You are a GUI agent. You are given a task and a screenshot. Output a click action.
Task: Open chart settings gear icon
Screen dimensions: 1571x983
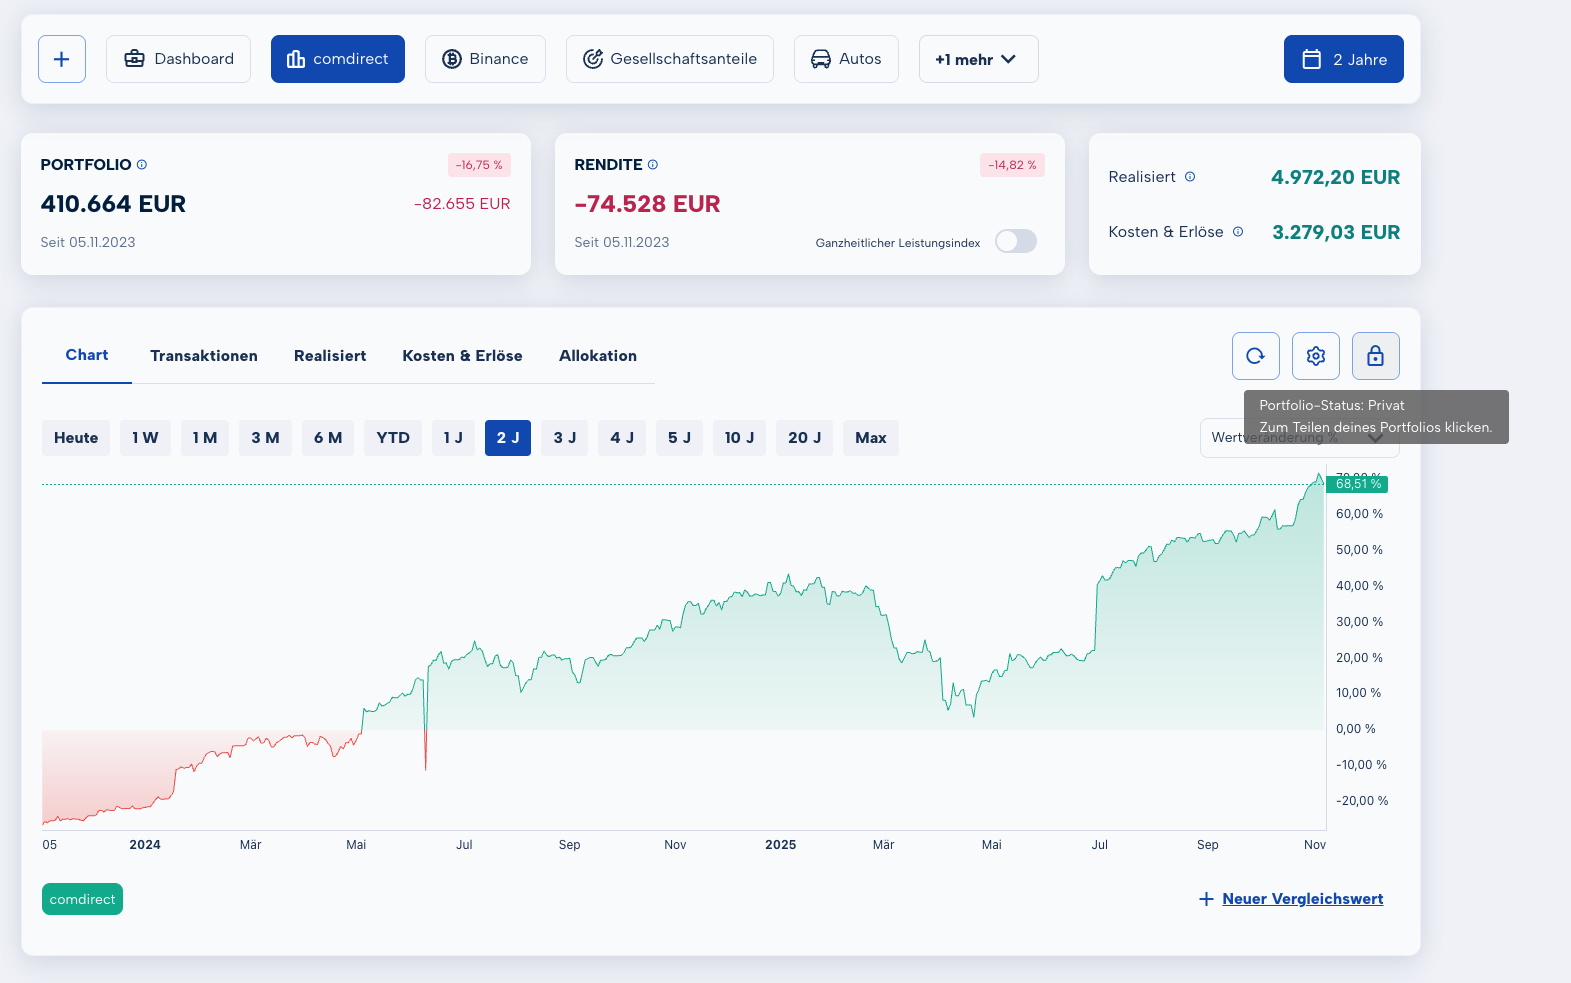(x=1315, y=356)
